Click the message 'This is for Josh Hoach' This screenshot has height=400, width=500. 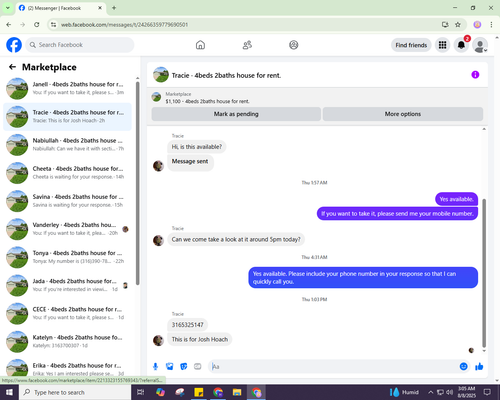tap(200, 339)
